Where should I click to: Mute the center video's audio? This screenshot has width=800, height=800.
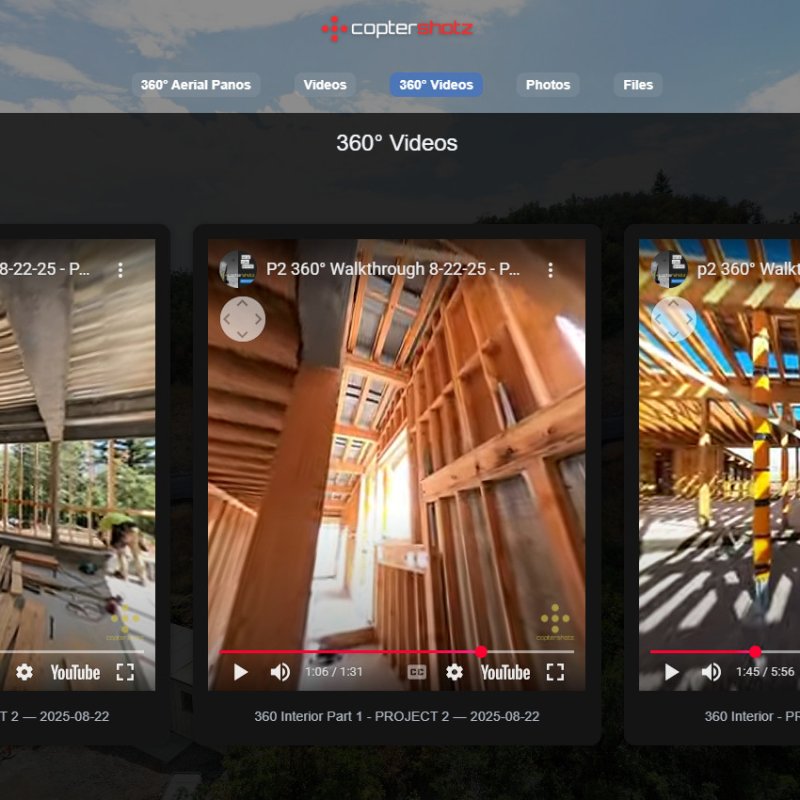pos(281,672)
